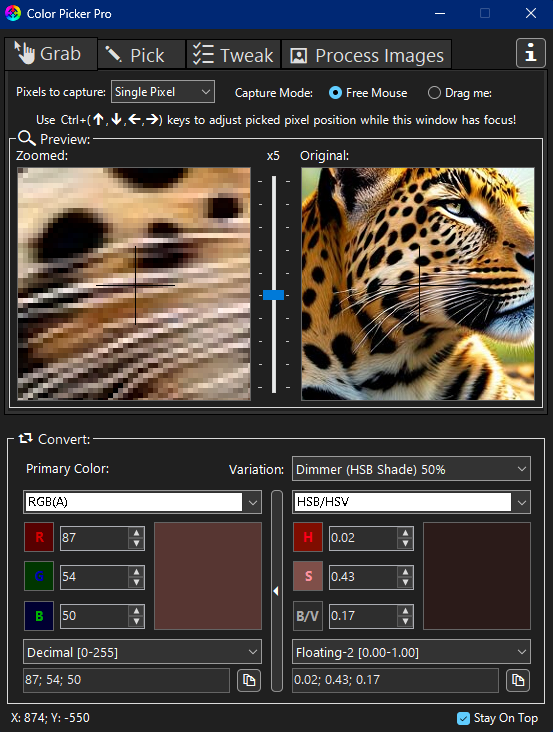Click the red R channel swatch
This screenshot has width=553, height=732.
[x=39, y=537]
